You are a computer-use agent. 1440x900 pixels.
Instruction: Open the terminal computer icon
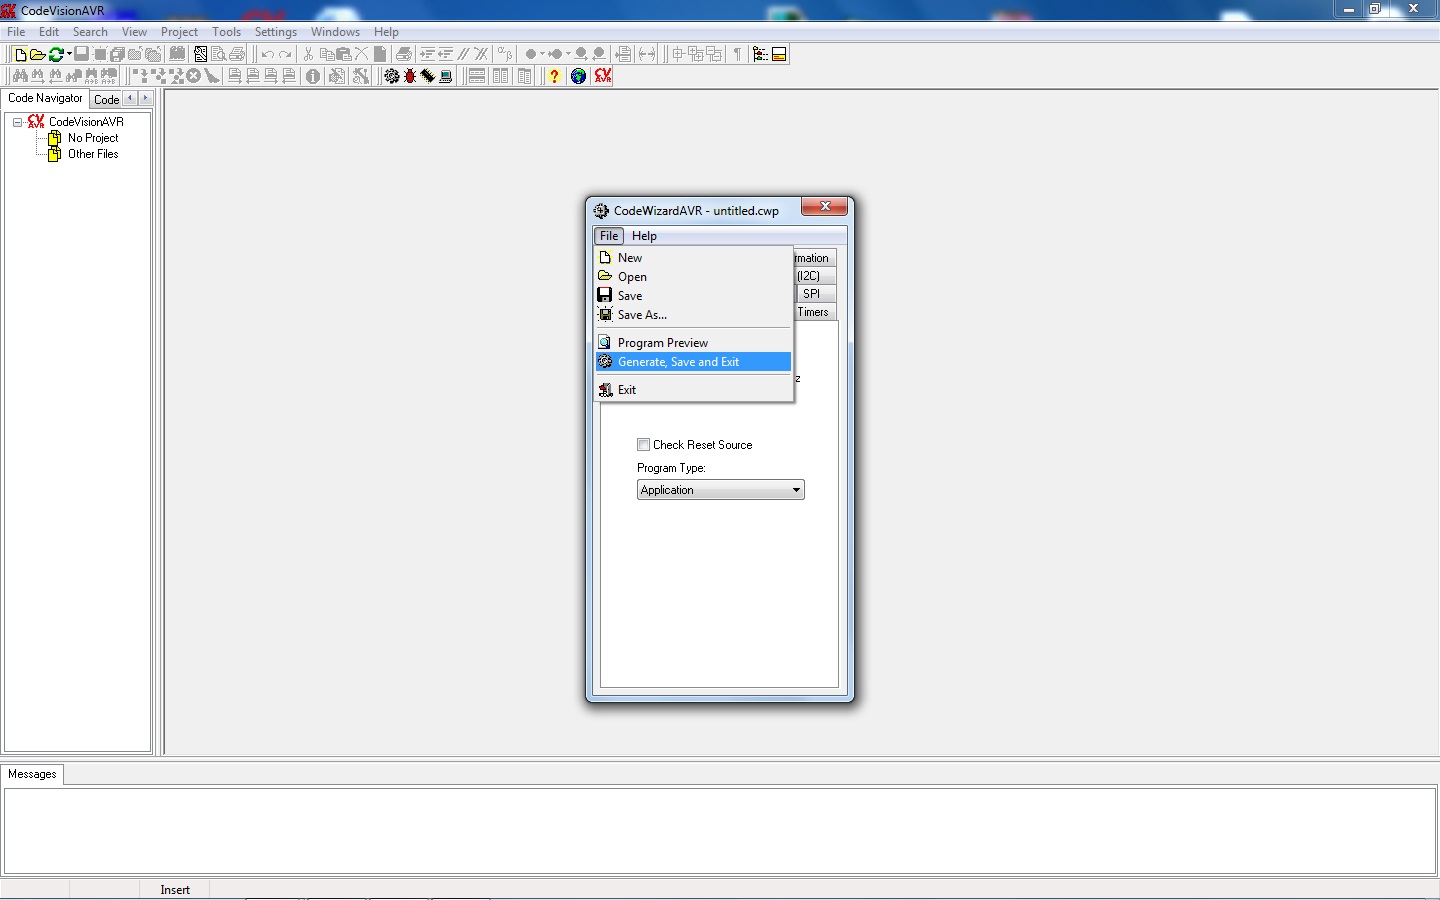coord(446,76)
